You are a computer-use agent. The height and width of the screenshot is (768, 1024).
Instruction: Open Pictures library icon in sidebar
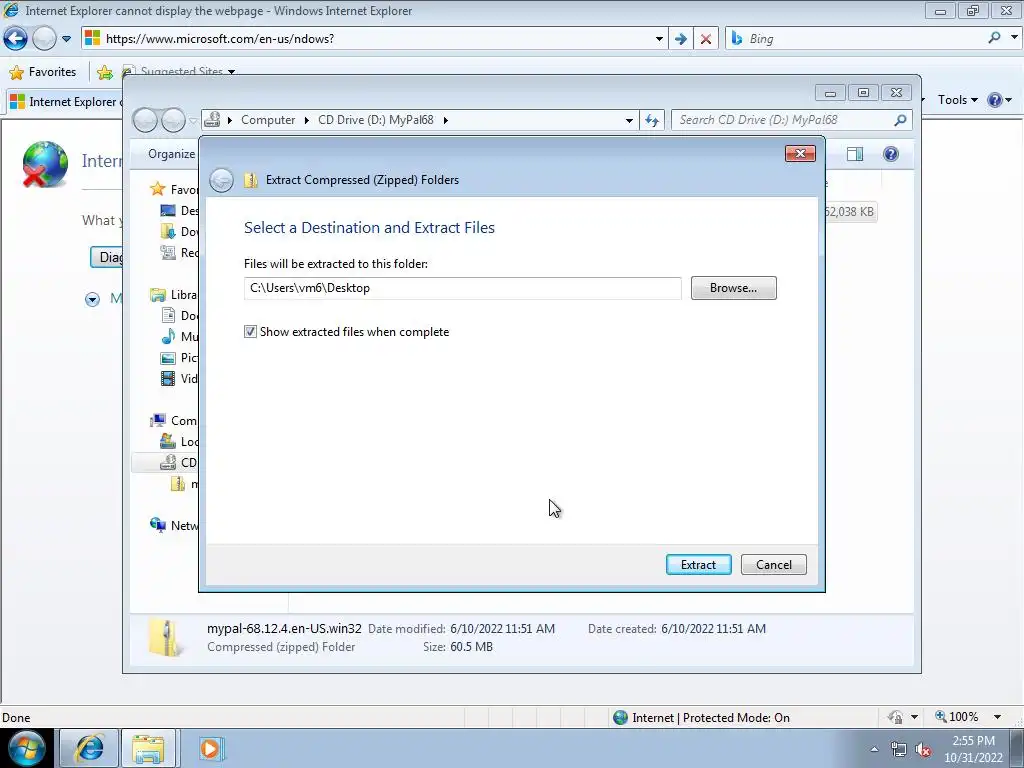(x=168, y=357)
